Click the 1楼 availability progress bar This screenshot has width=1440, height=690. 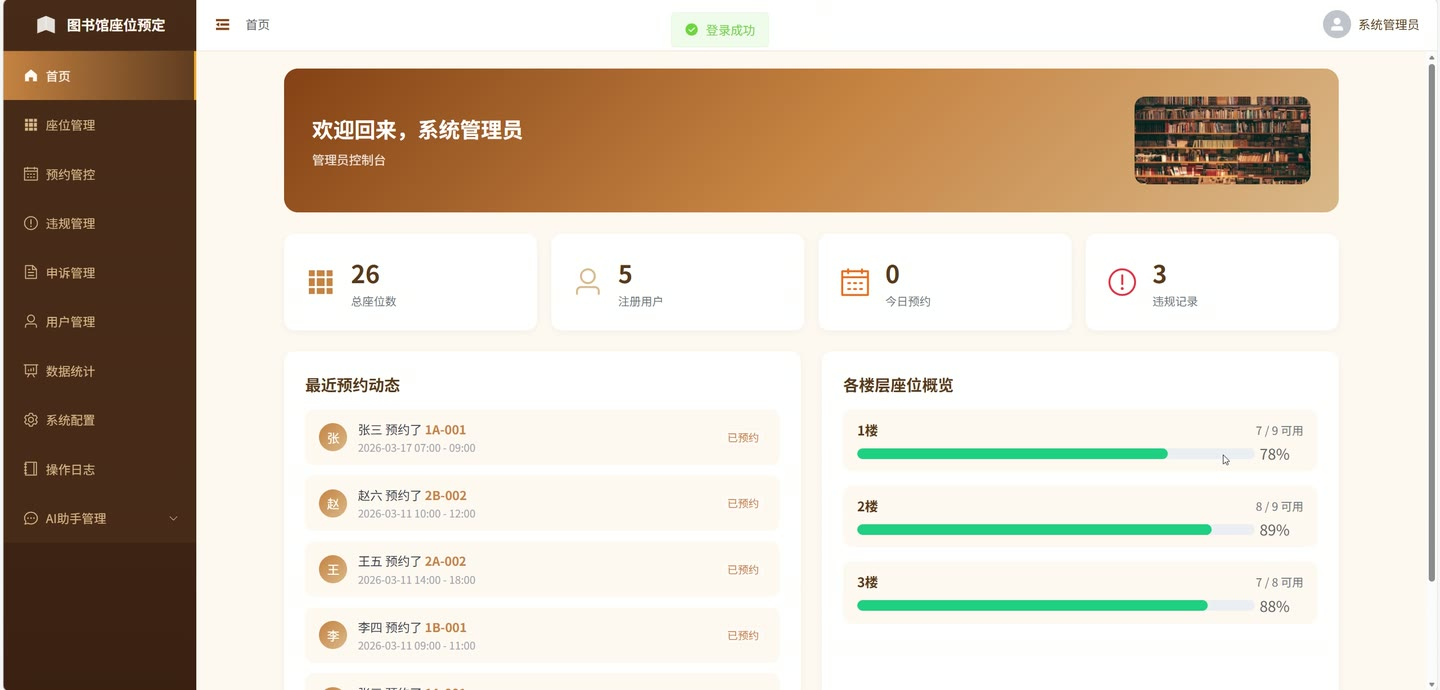1055,454
